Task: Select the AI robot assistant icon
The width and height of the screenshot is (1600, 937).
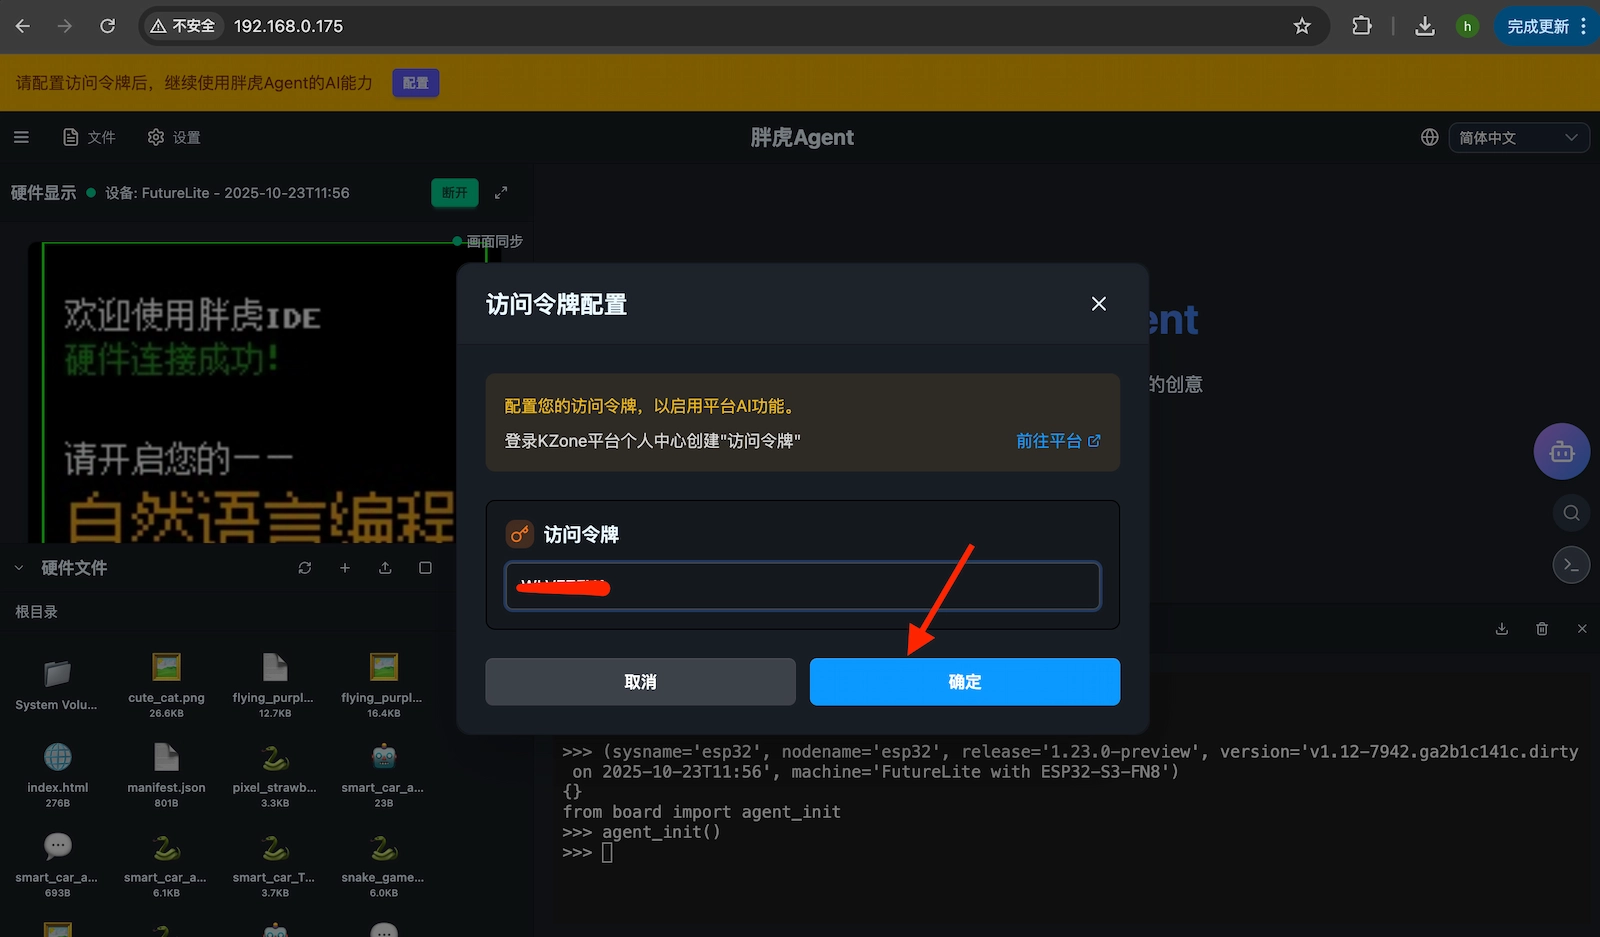Action: [x=1561, y=451]
